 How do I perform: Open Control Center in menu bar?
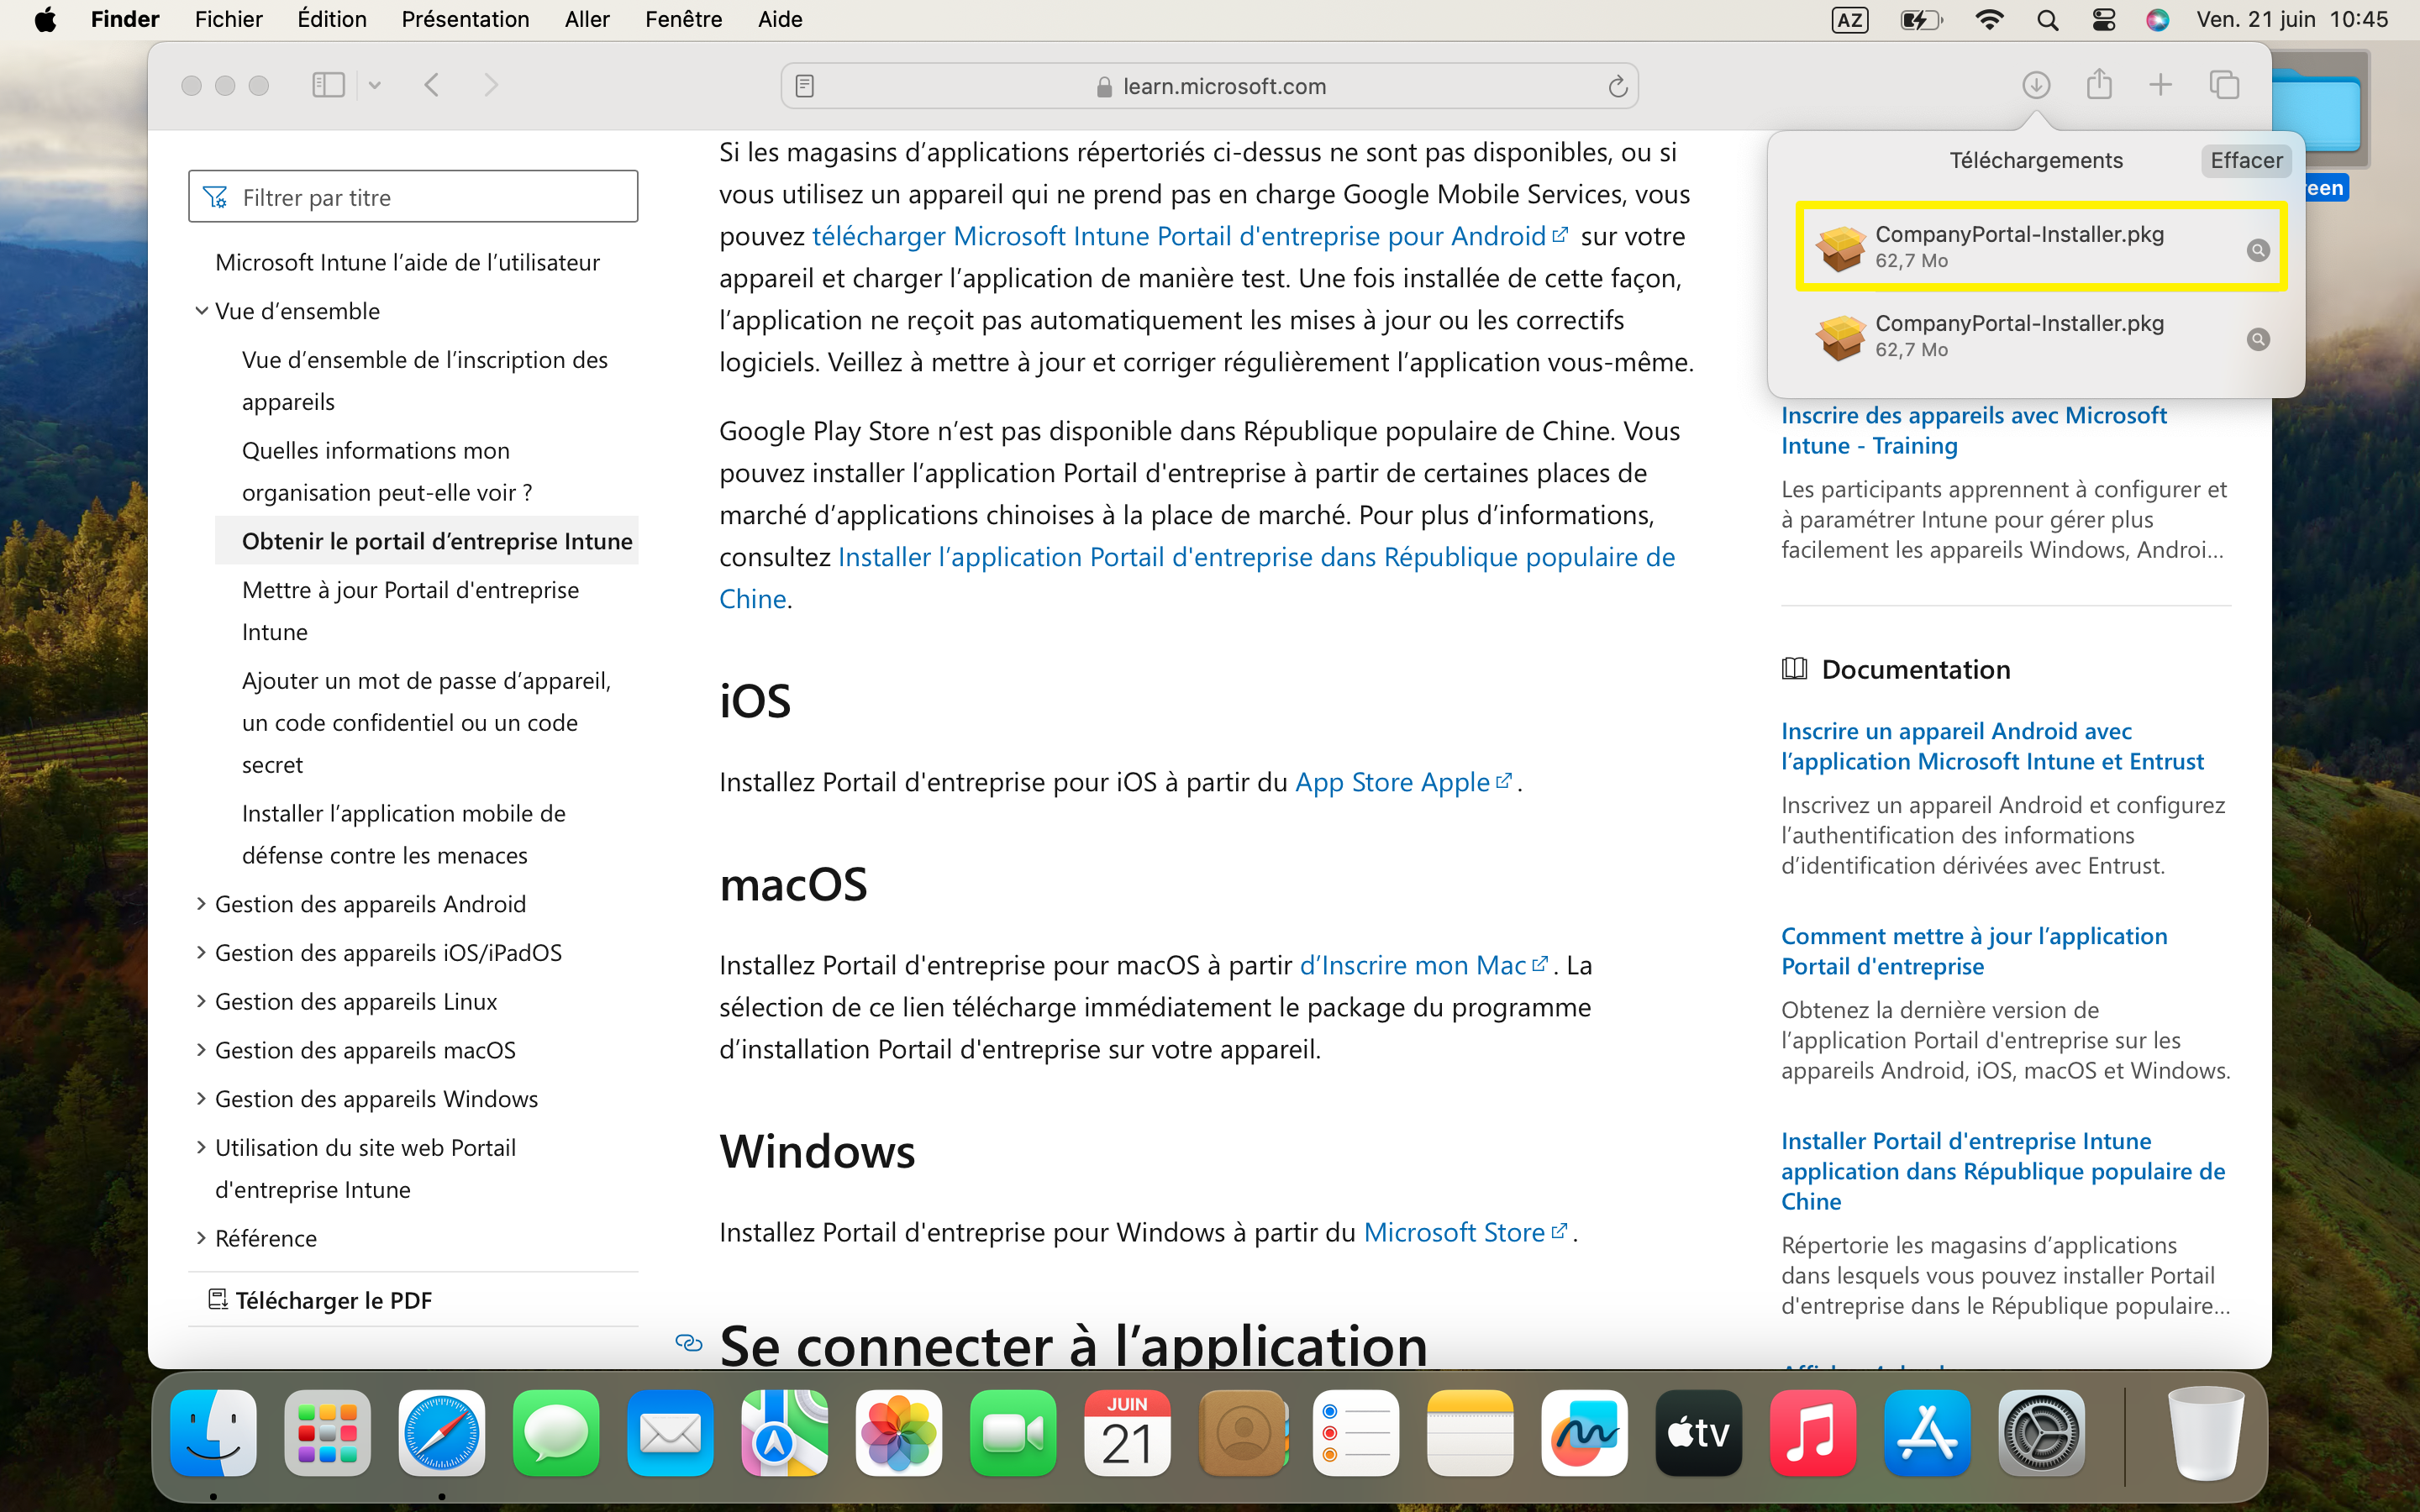pyautogui.click(x=2103, y=19)
